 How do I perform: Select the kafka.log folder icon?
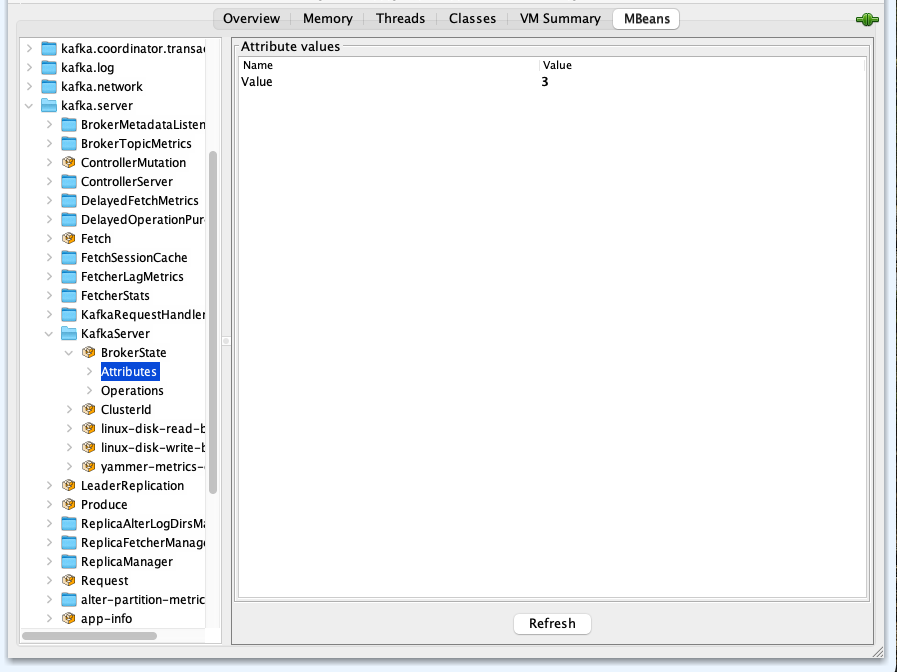(x=49, y=67)
